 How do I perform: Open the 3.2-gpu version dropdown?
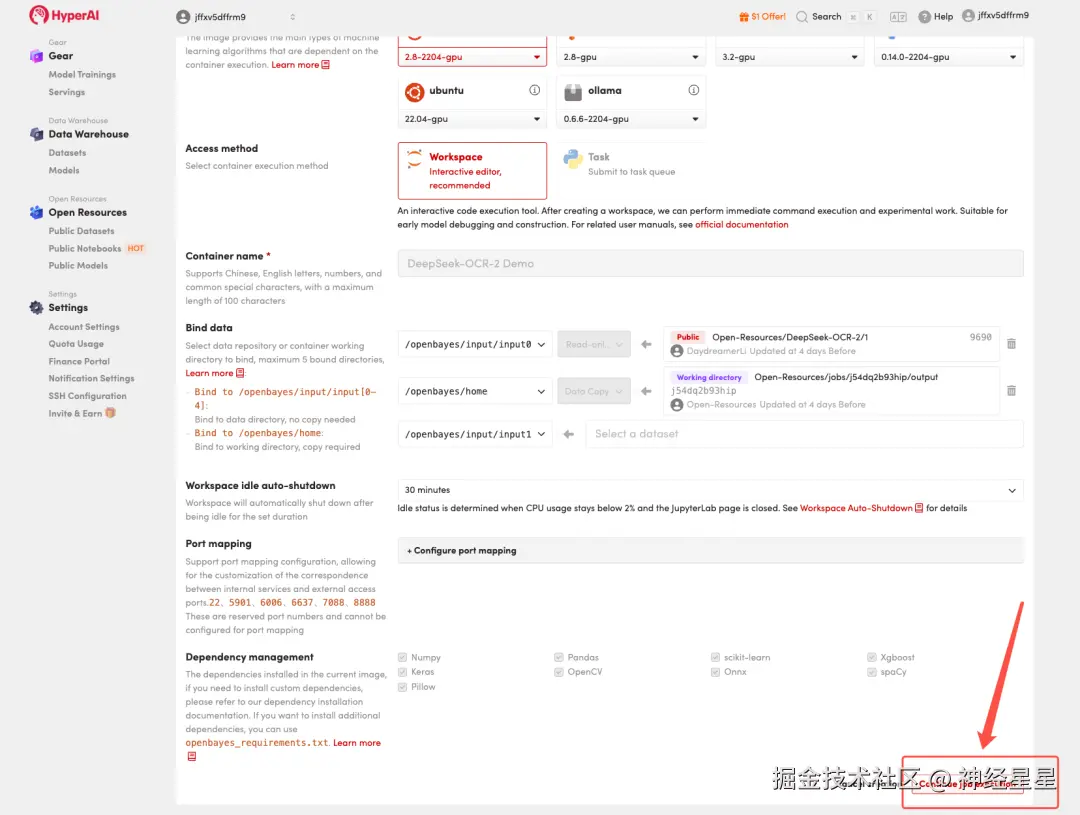[790, 57]
